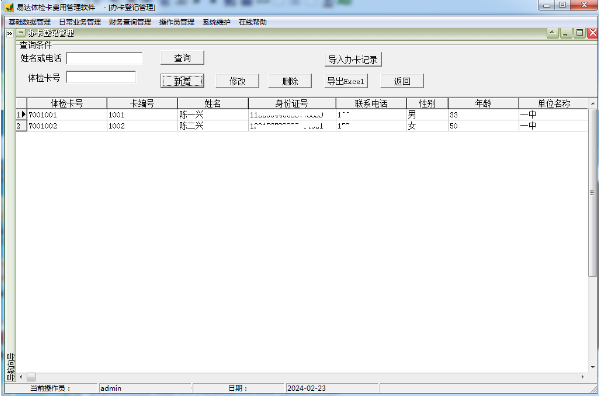Click the horizontal scroll-right arrow
The image size is (599, 398).
point(583,377)
